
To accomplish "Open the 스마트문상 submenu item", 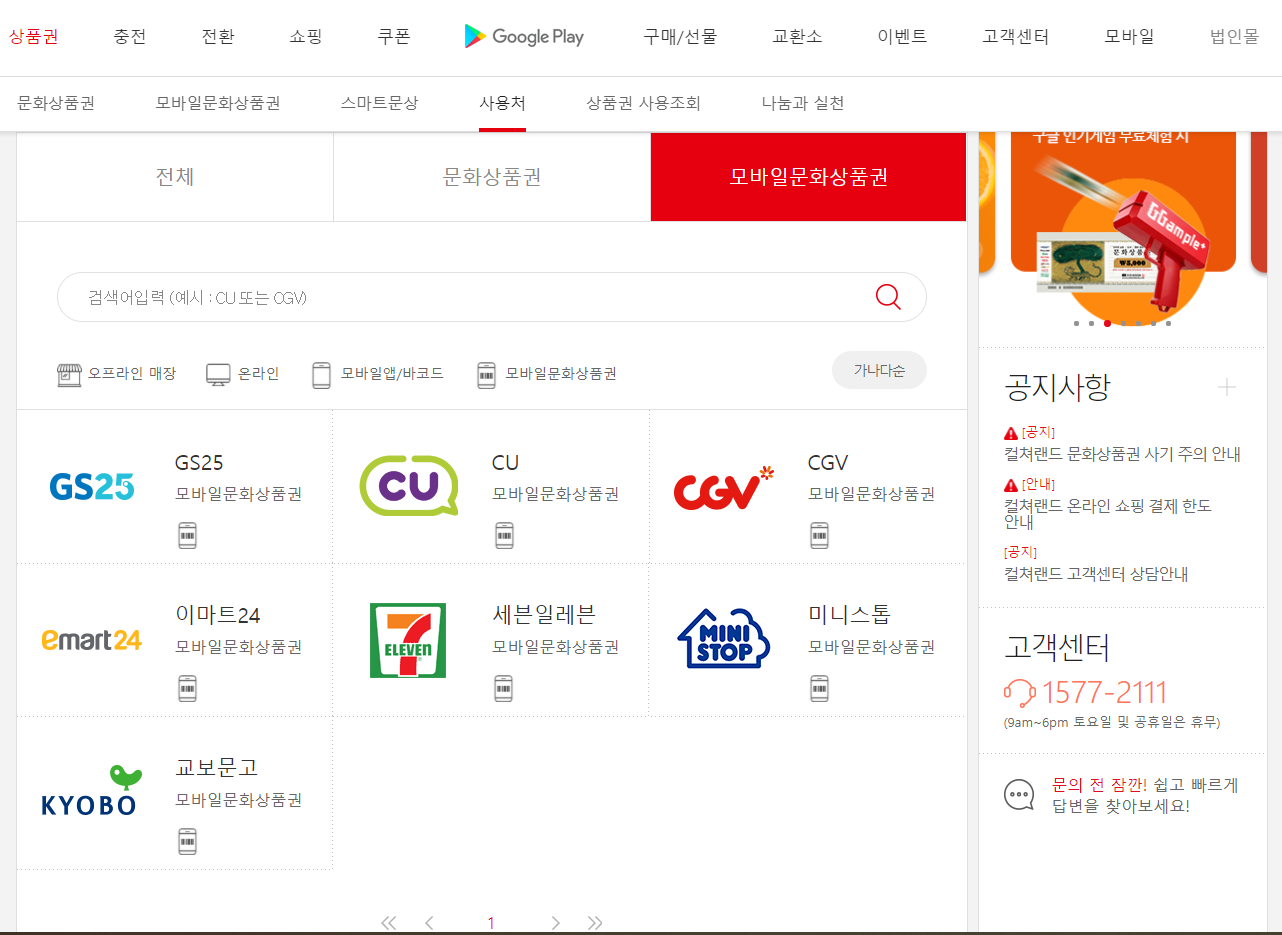I will [x=379, y=103].
